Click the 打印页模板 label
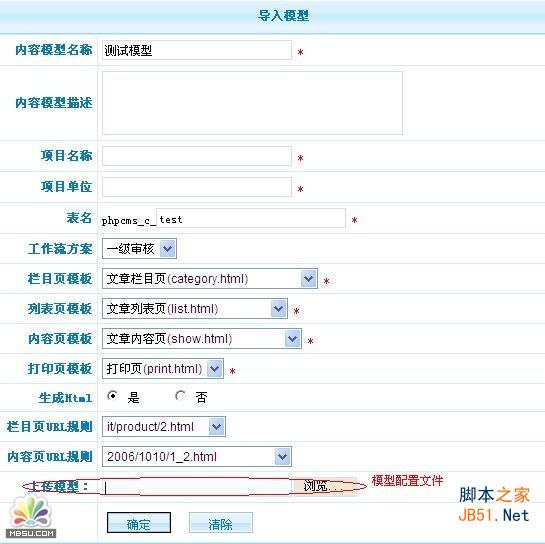The width and height of the screenshot is (545, 544). click(60, 368)
